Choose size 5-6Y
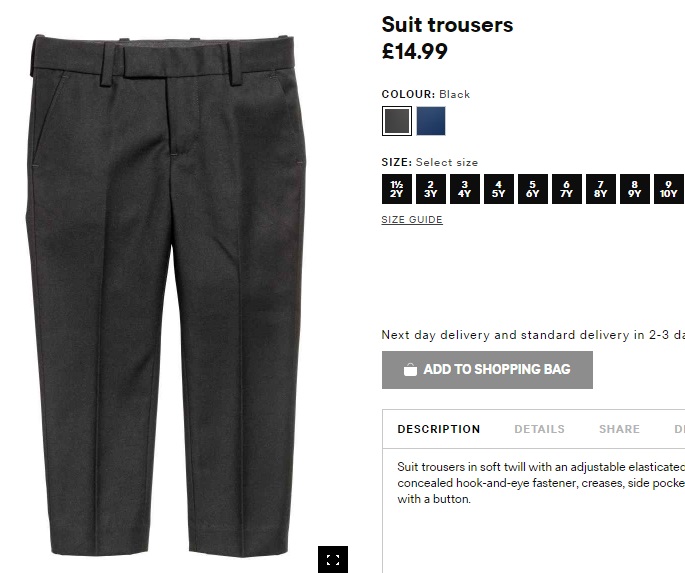Screen dimensions: 685x573 (x=533, y=189)
